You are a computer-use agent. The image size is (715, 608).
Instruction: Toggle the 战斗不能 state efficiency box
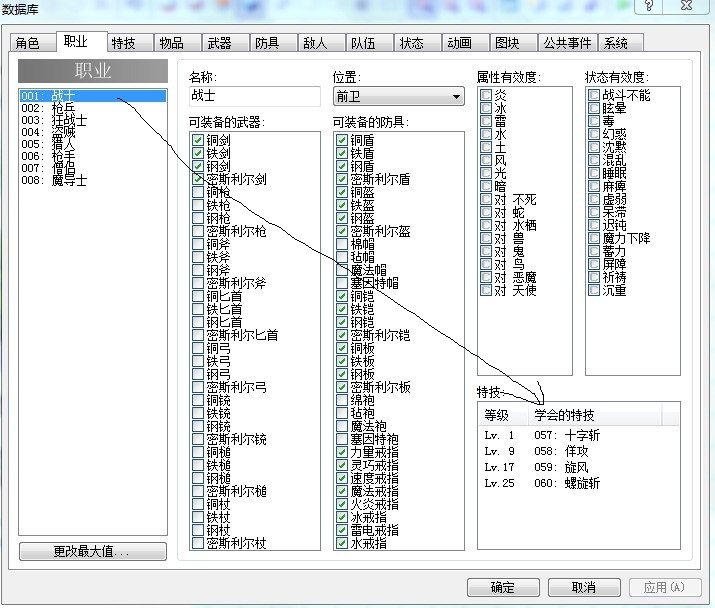point(594,95)
